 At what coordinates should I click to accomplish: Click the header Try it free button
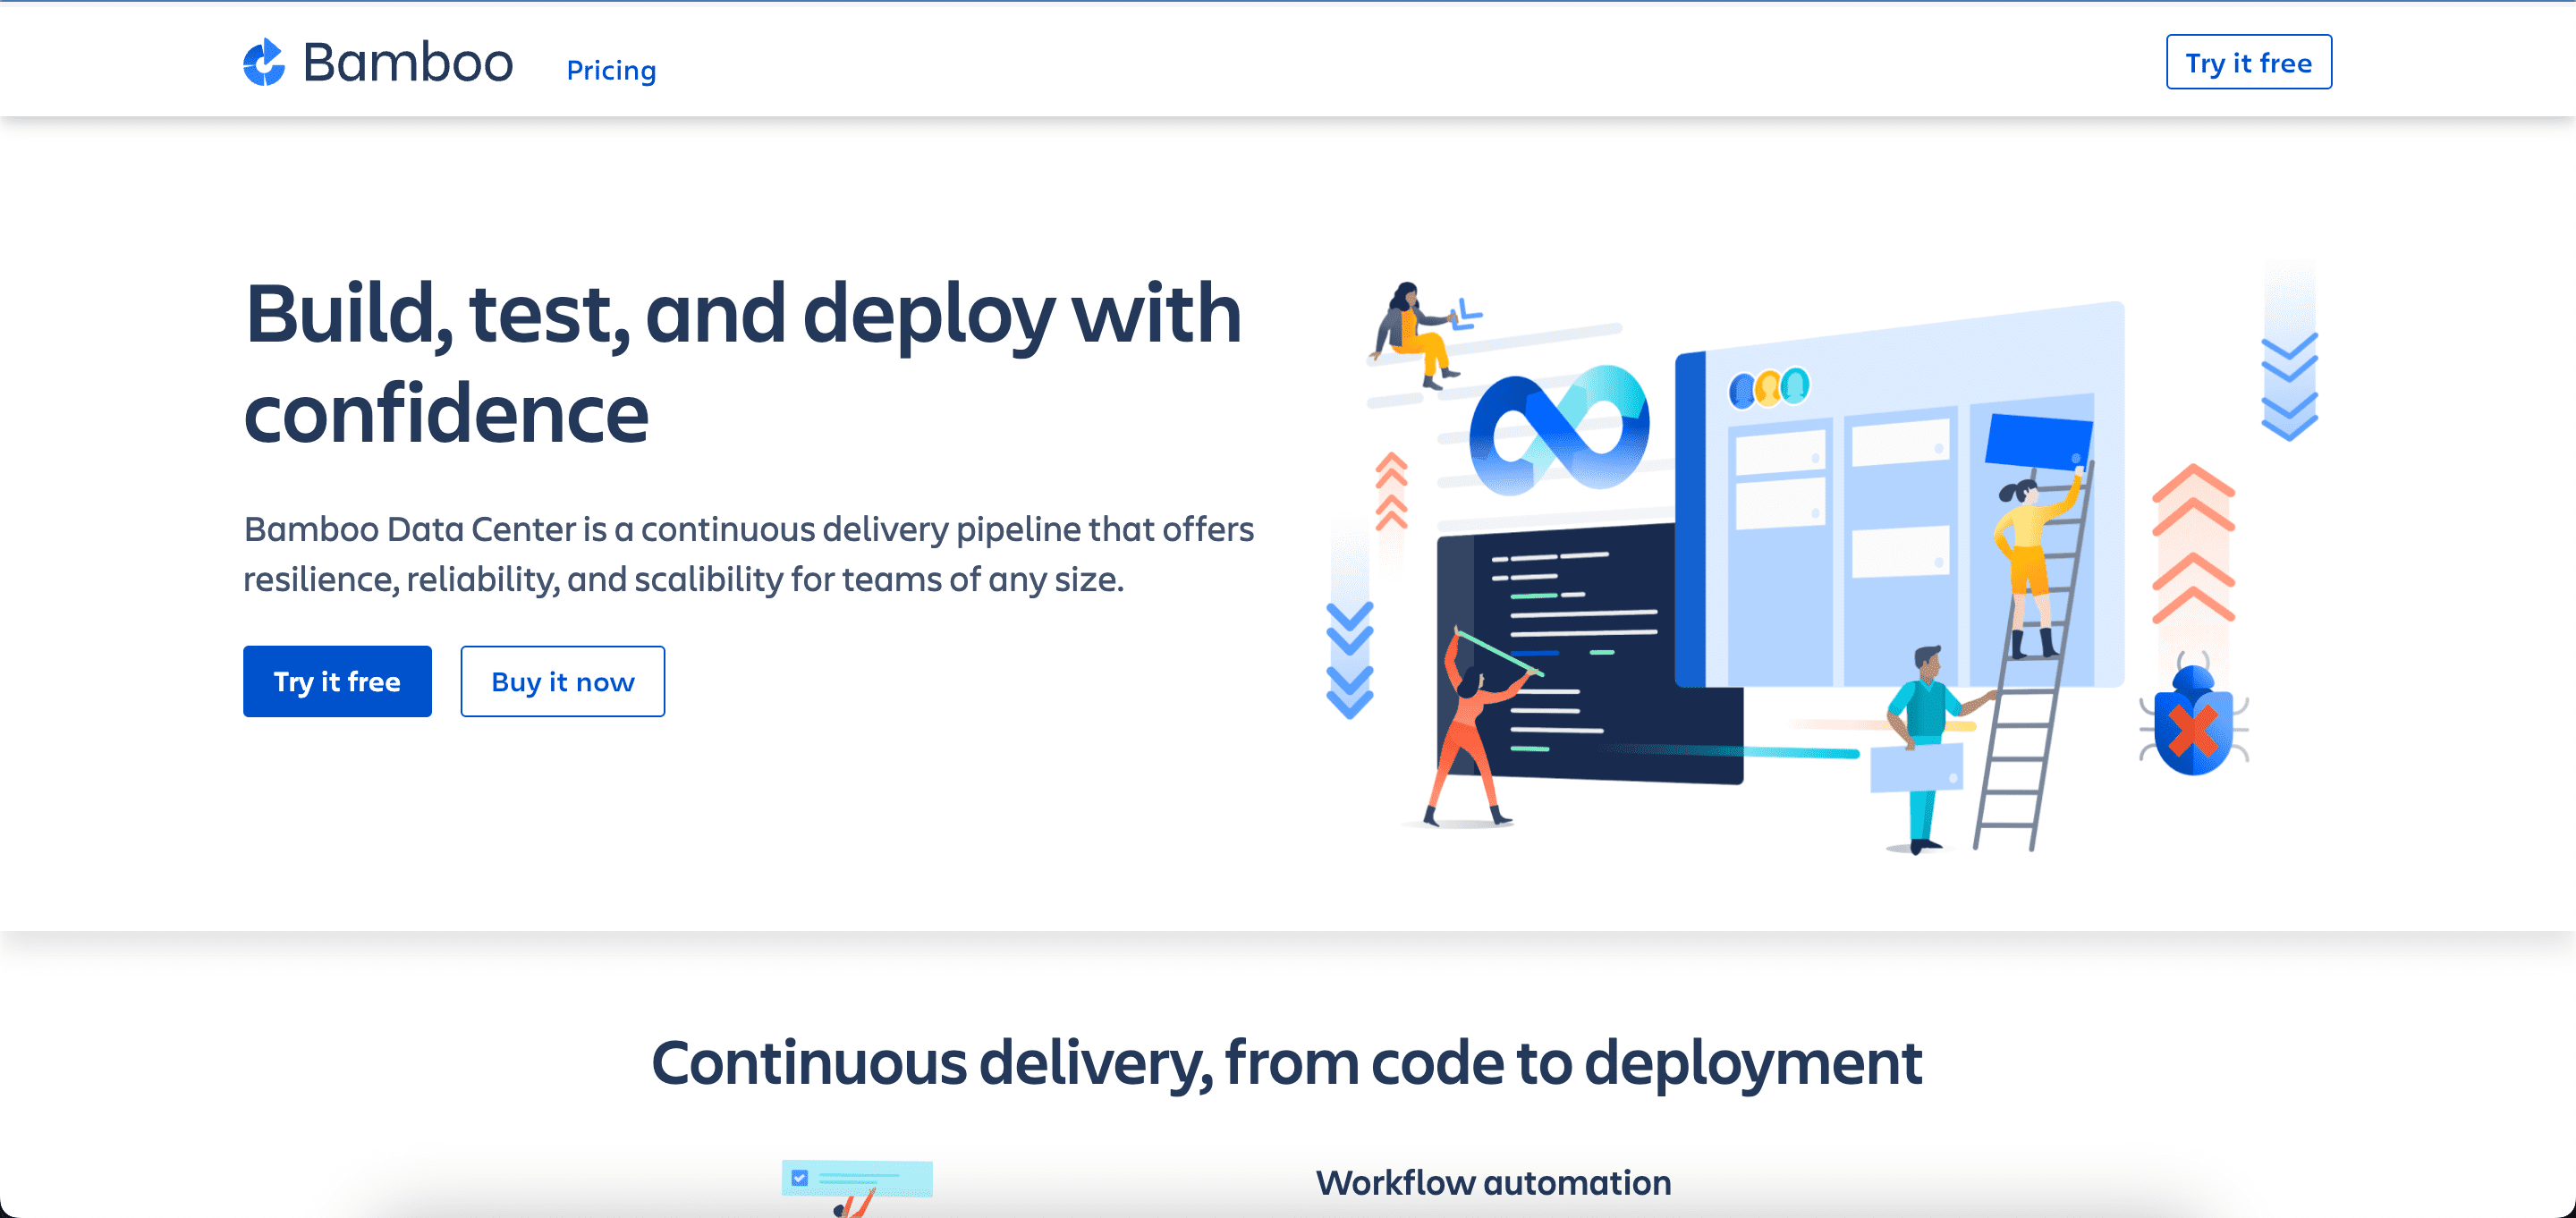coord(2248,62)
